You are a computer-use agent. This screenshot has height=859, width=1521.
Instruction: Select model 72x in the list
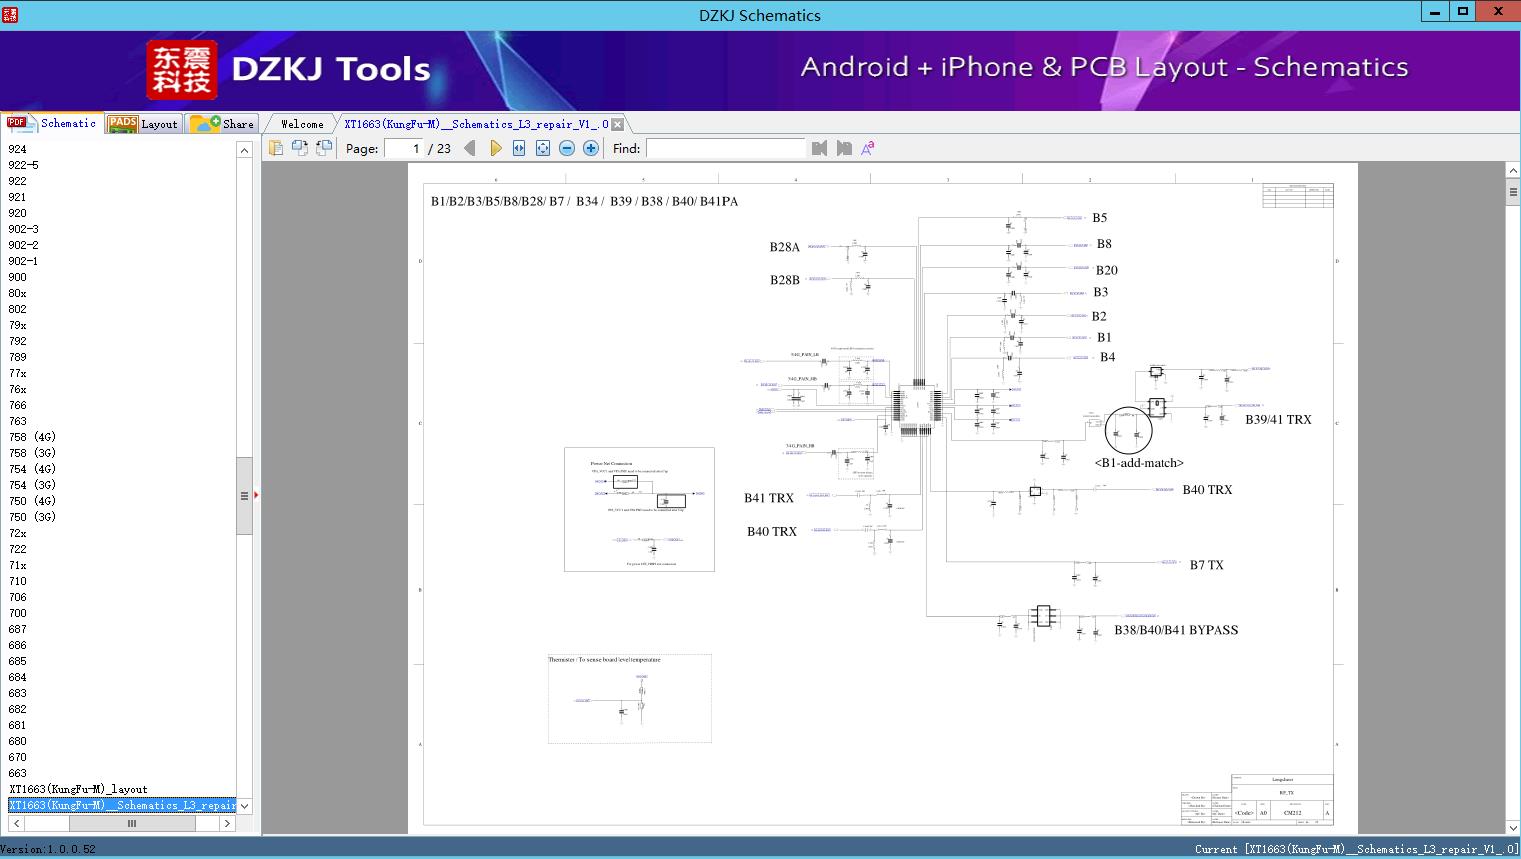coord(18,533)
